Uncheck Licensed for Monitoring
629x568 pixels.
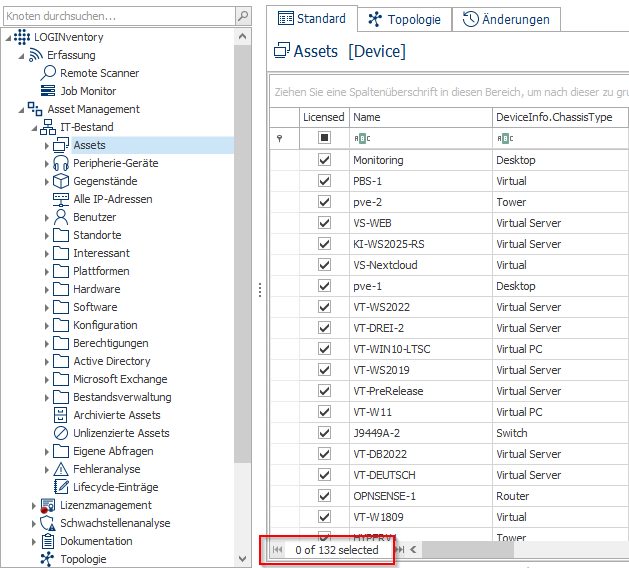[x=324, y=160]
